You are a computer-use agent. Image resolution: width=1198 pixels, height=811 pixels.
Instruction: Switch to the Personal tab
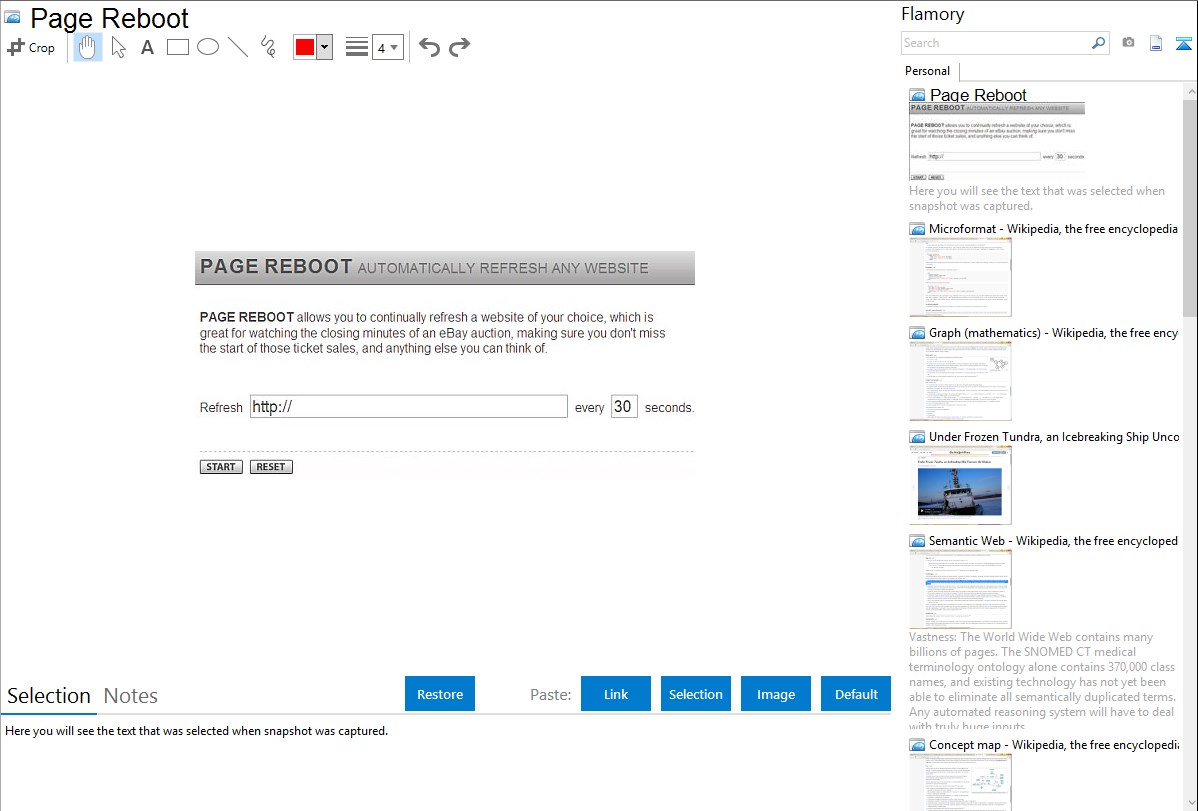coord(928,71)
